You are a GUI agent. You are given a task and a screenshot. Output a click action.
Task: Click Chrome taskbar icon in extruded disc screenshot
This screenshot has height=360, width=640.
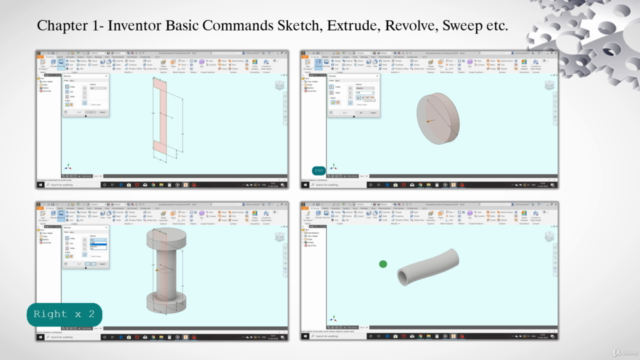tap(420, 185)
